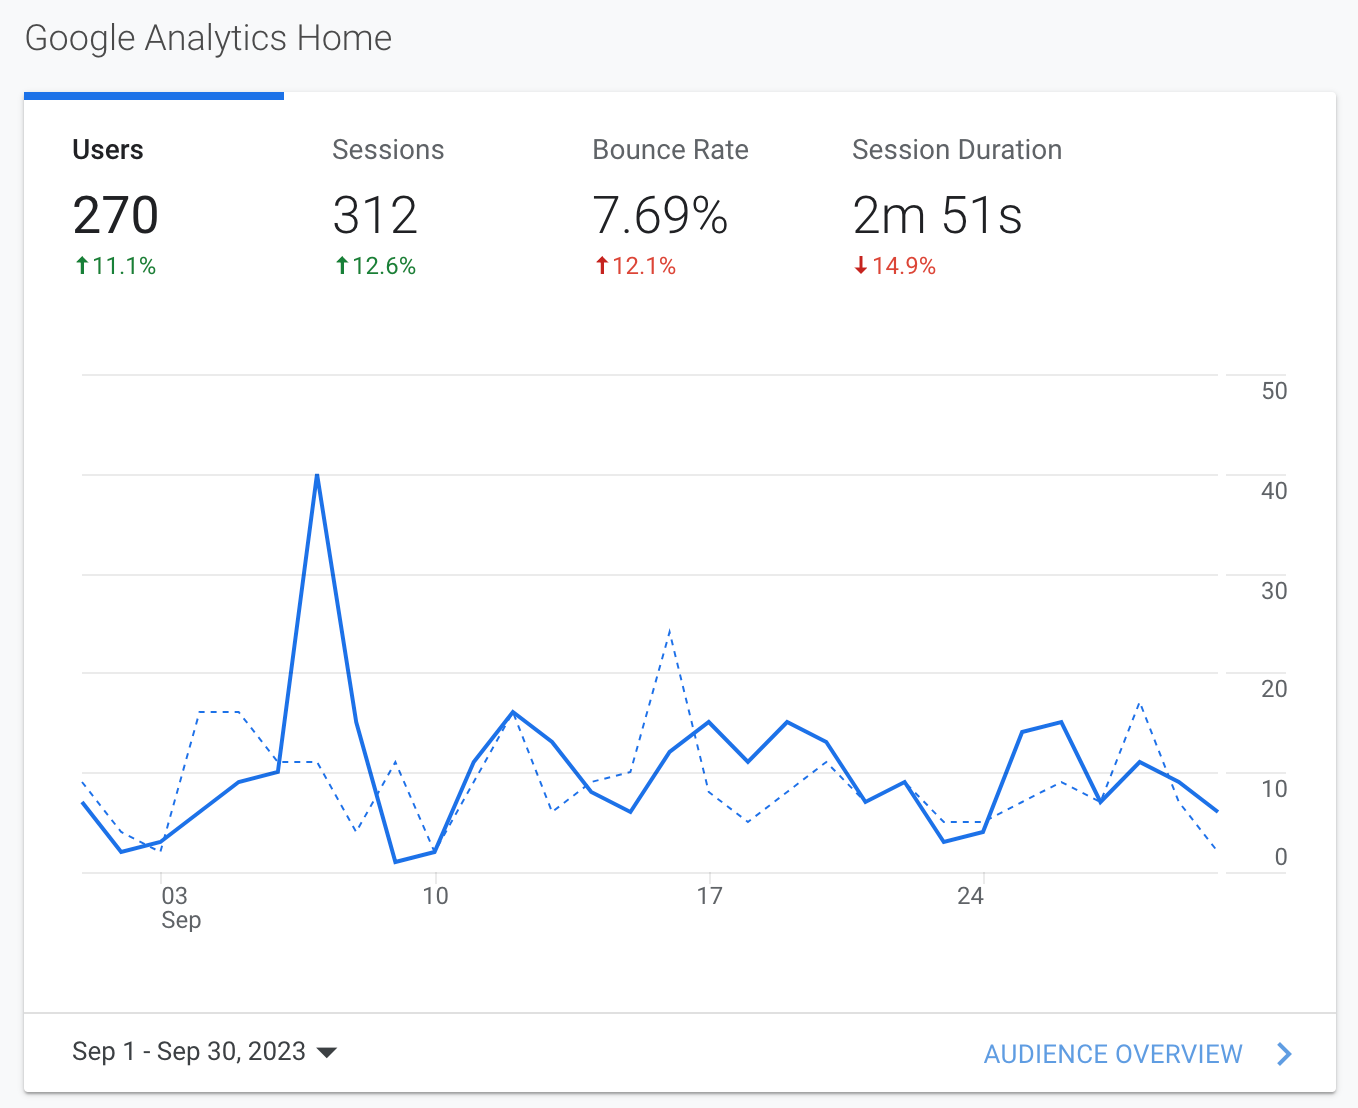The height and width of the screenshot is (1108, 1358).
Task: Click the 312 sessions value
Action: click(375, 215)
